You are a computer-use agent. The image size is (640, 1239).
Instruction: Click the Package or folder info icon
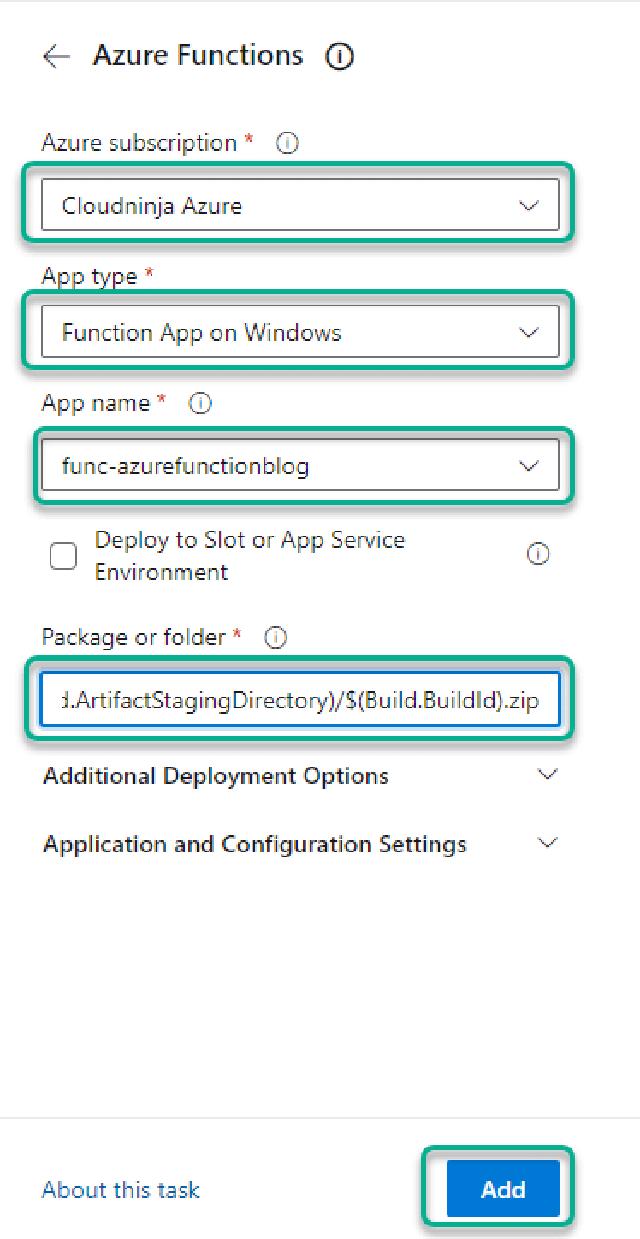[x=276, y=637]
